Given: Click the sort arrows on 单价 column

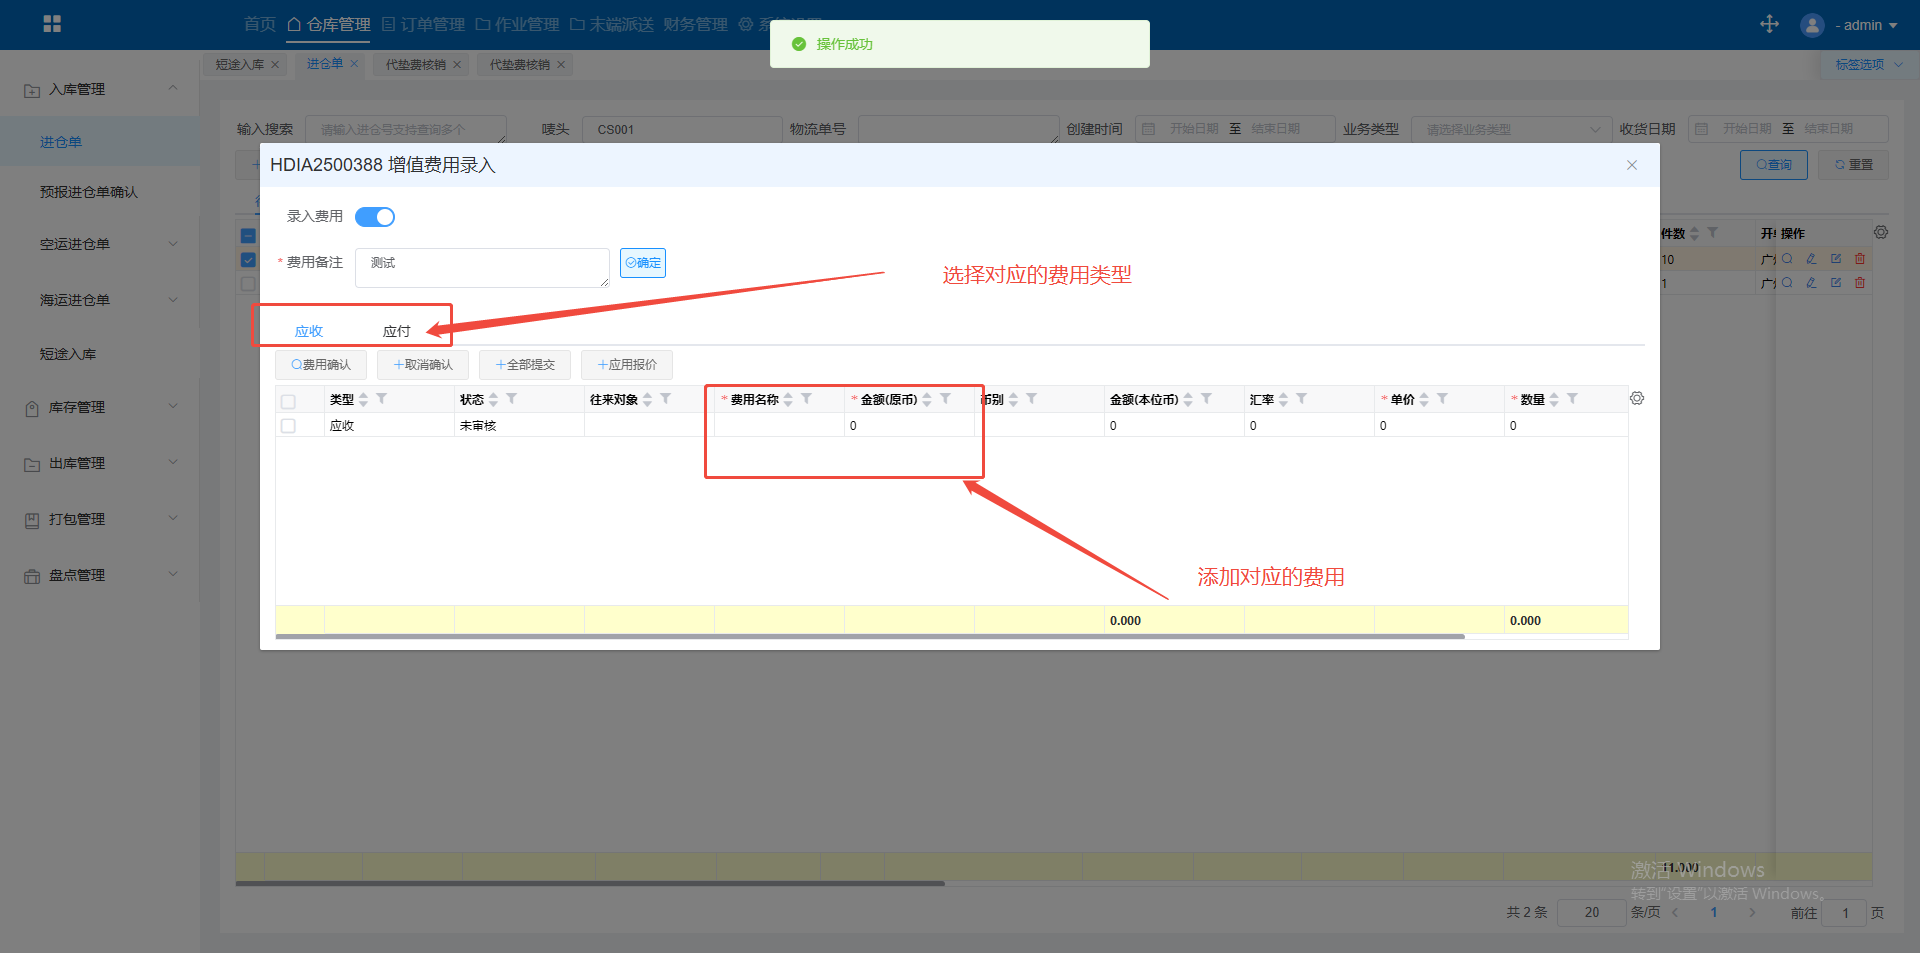Looking at the screenshot, I should [1424, 399].
